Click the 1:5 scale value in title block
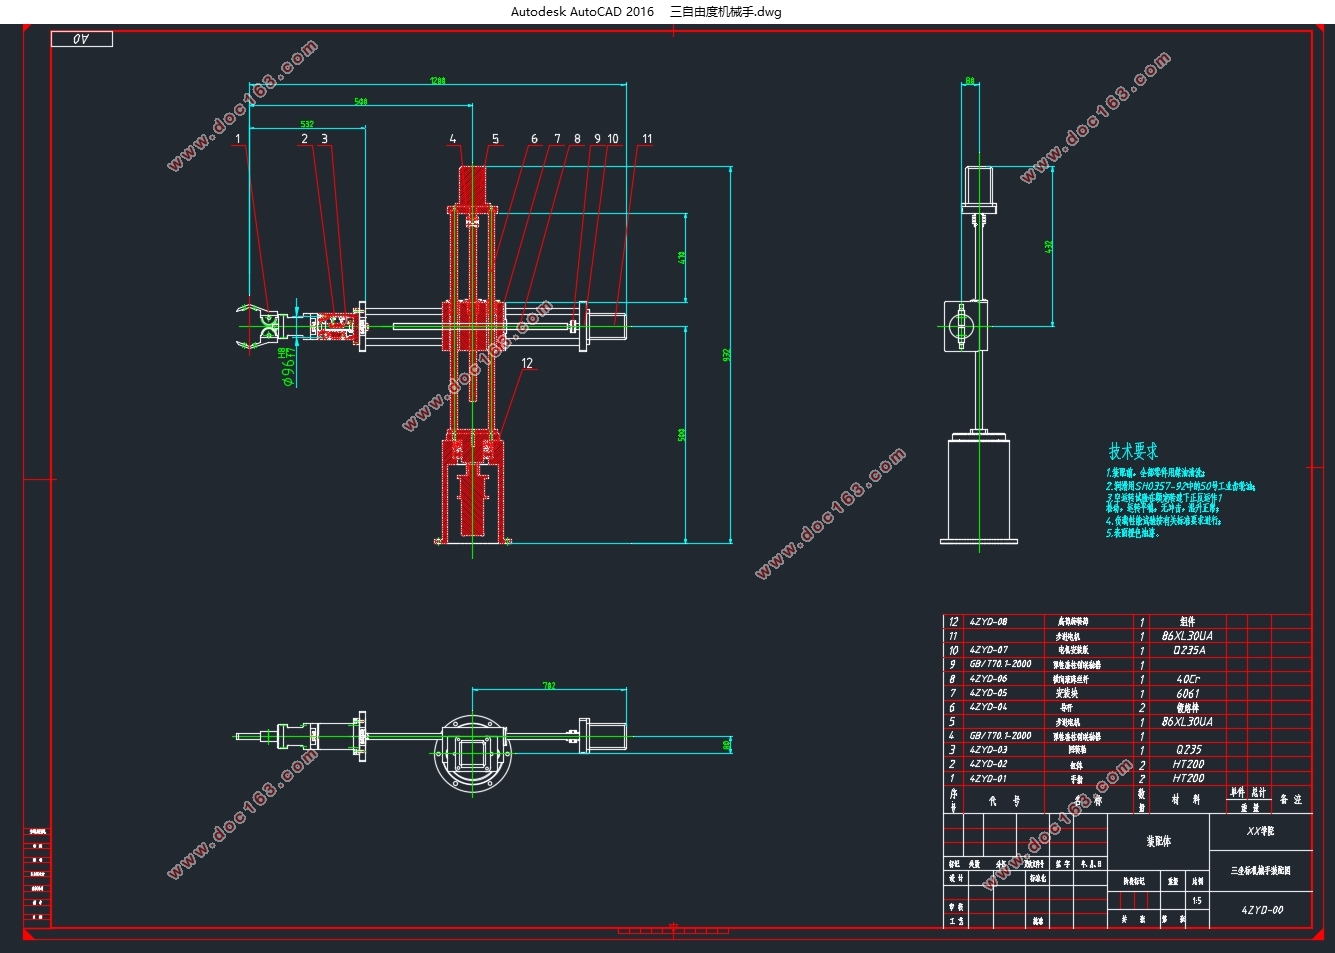Image resolution: width=1335 pixels, height=953 pixels. point(1197,901)
